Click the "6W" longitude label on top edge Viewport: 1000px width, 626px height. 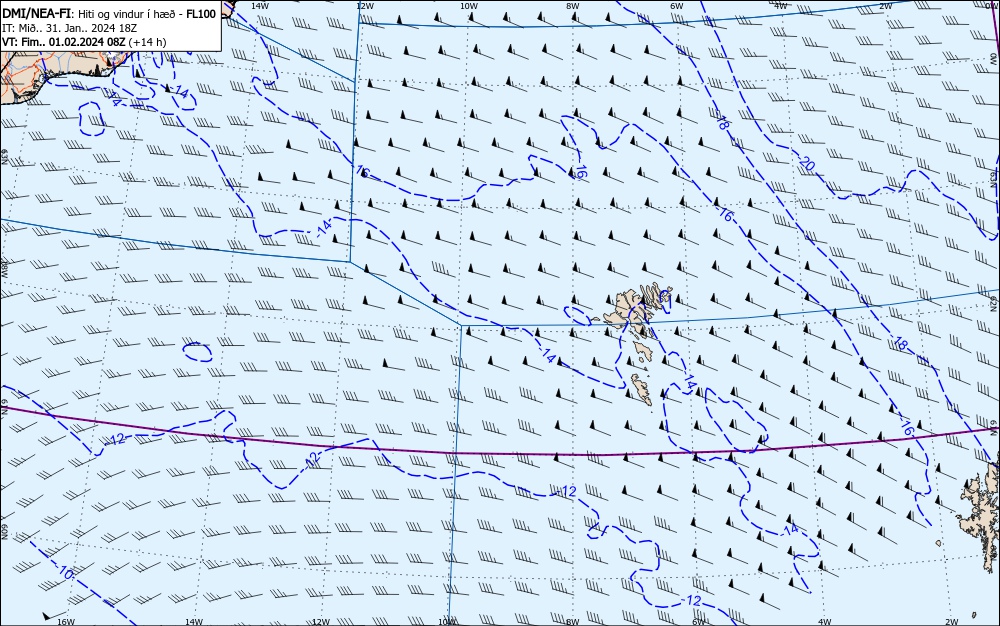[677, 6]
